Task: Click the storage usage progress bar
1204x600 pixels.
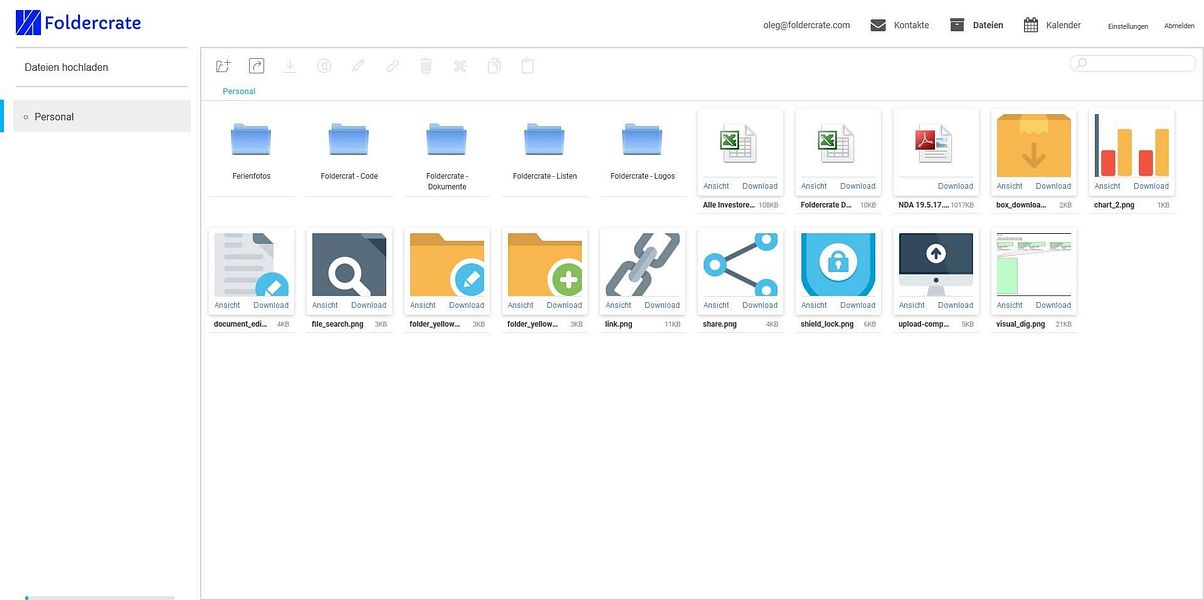Action: [100, 598]
